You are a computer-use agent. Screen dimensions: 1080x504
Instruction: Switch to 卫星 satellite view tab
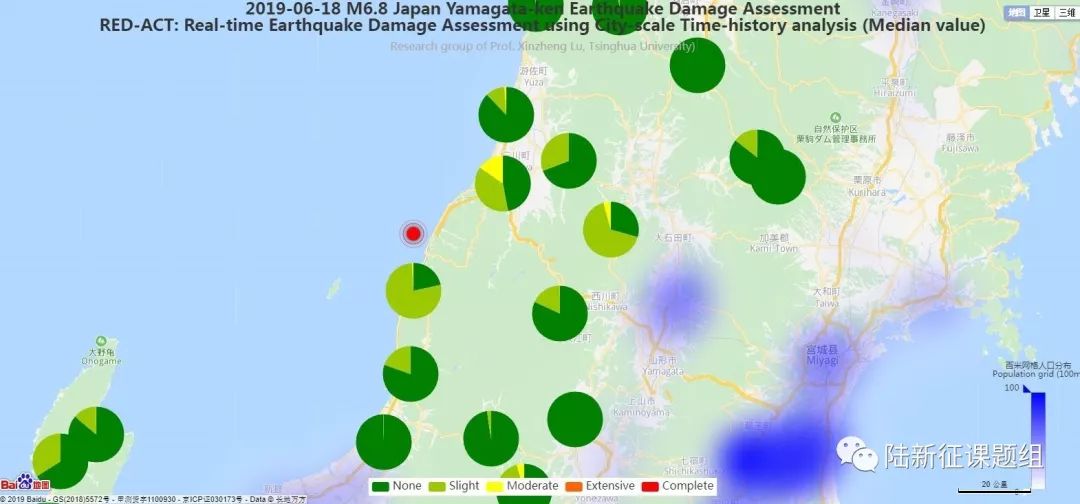pyautogui.click(x=1042, y=12)
